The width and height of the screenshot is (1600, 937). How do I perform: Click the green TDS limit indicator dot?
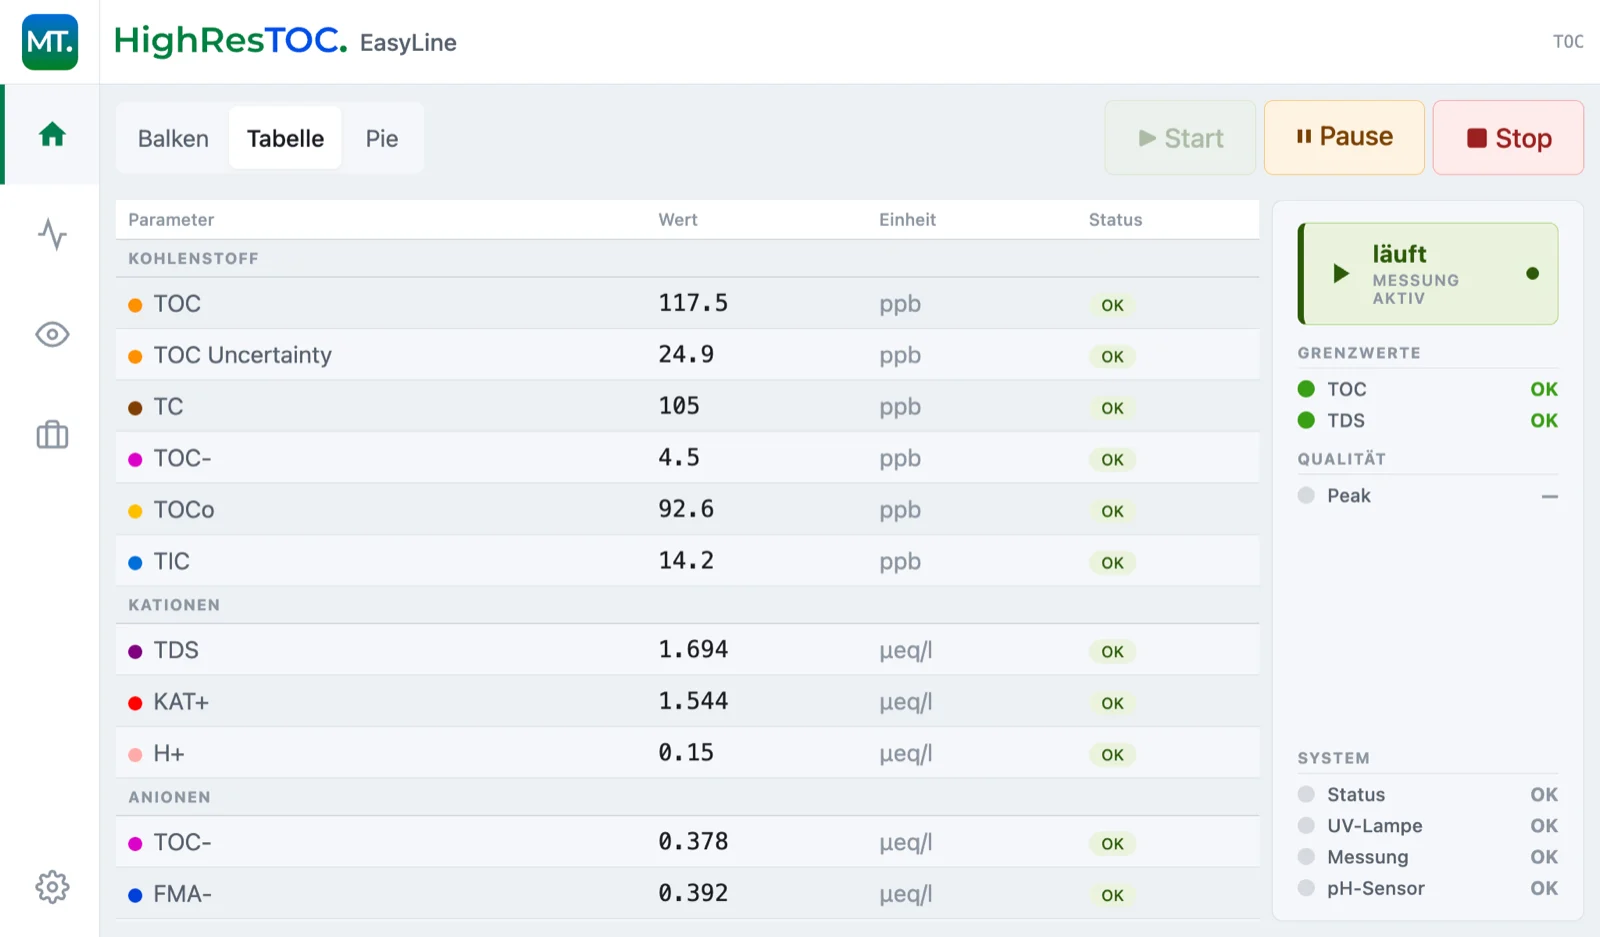click(1306, 420)
